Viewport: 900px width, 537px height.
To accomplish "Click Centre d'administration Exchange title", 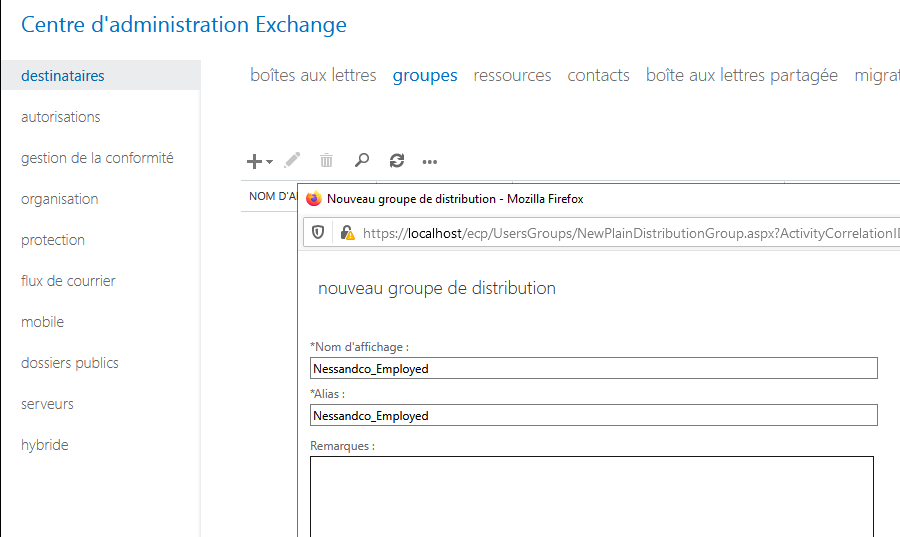I will pyautogui.click(x=184, y=25).
